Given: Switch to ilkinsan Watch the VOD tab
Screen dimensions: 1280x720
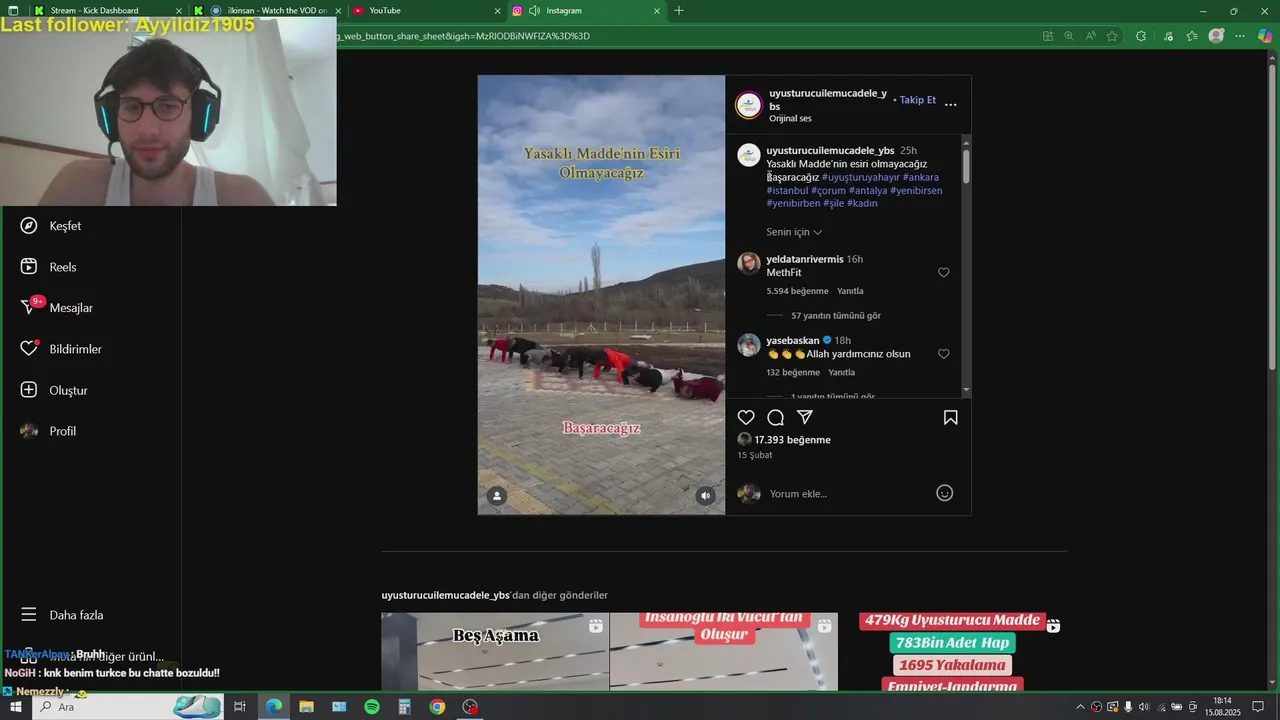Looking at the screenshot, I should [x=270, y=10].
